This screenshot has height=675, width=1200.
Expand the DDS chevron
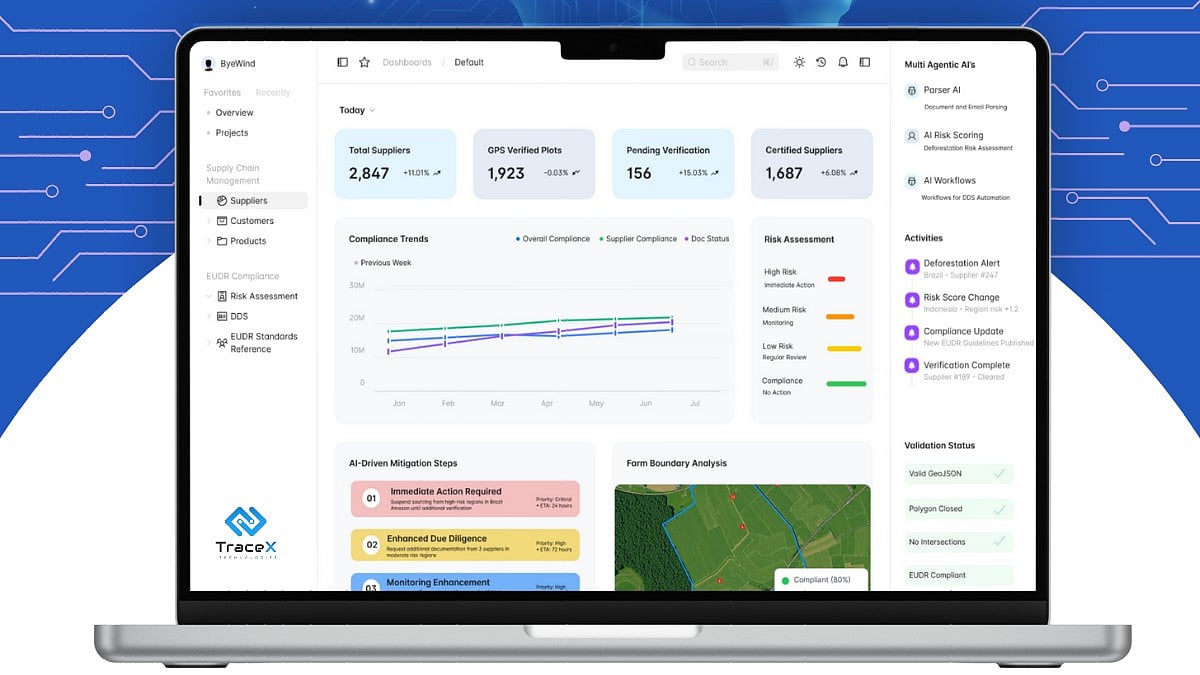pos(209,316)
